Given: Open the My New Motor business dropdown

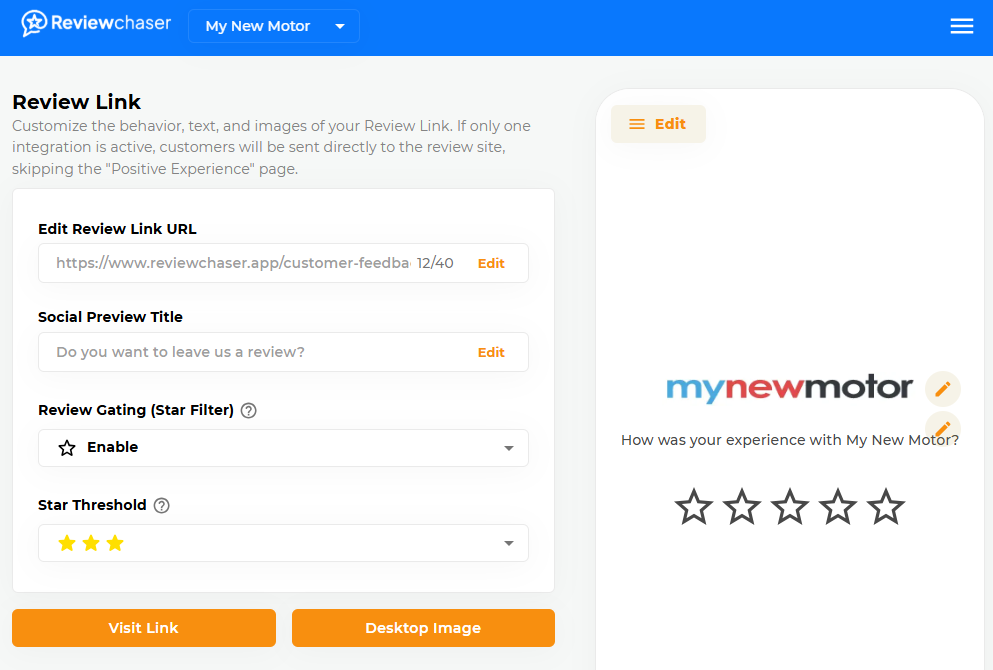Looking at the screenshot, I should [x=274, y=26].
